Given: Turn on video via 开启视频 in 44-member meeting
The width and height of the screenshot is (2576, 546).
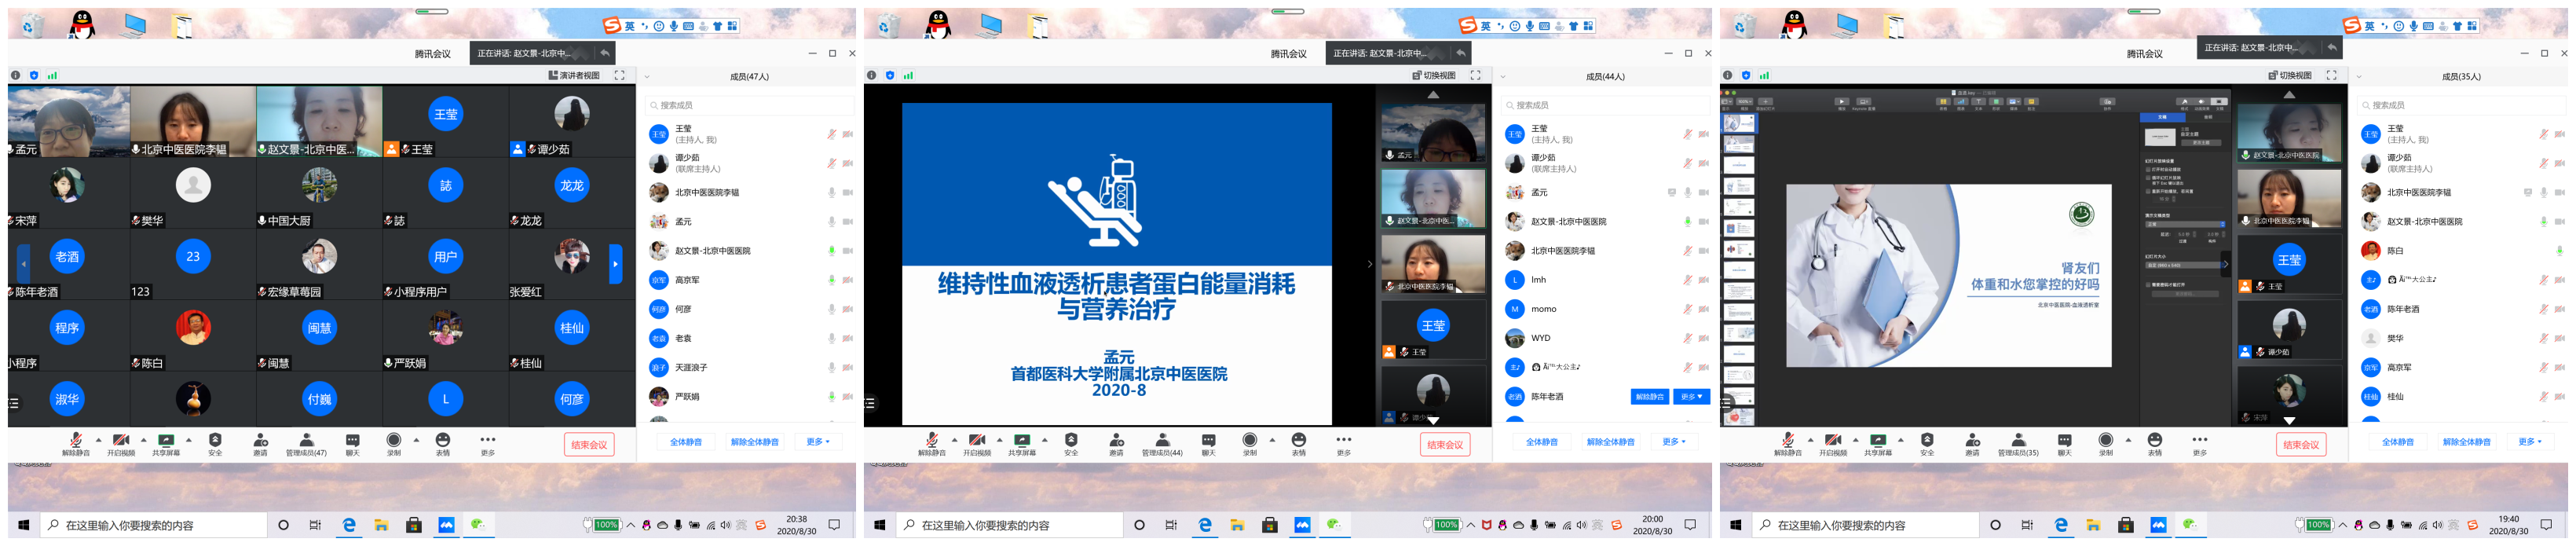Looking at the screenshot, I should click(977, 441).
